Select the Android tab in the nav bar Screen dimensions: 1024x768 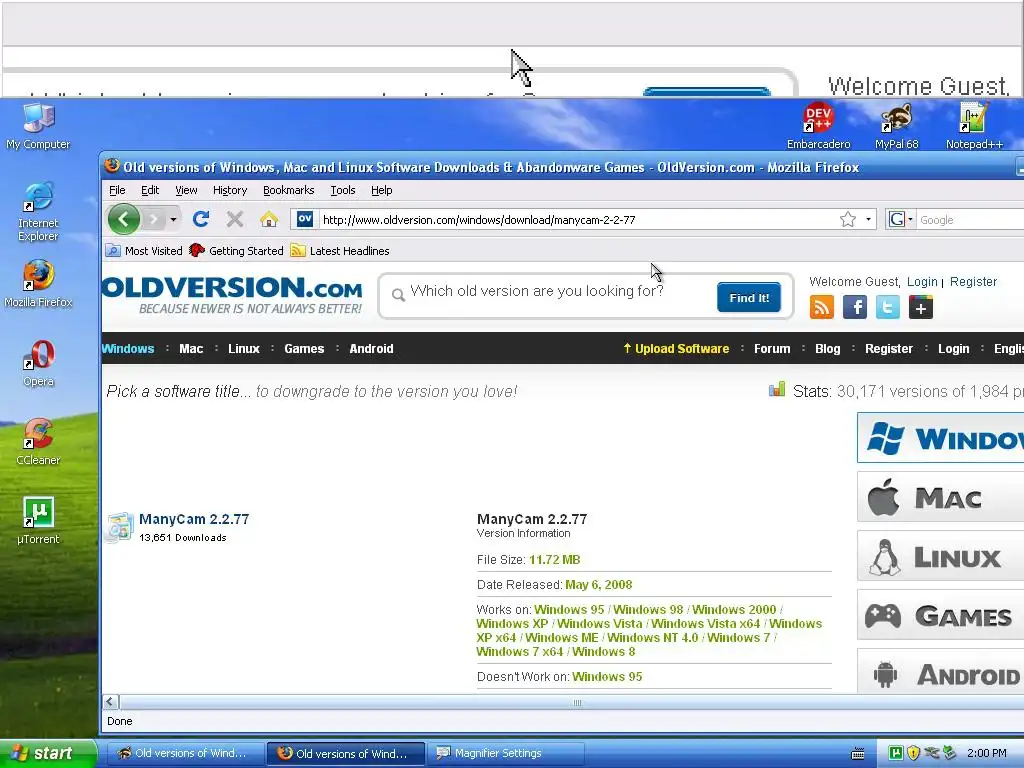372,348
